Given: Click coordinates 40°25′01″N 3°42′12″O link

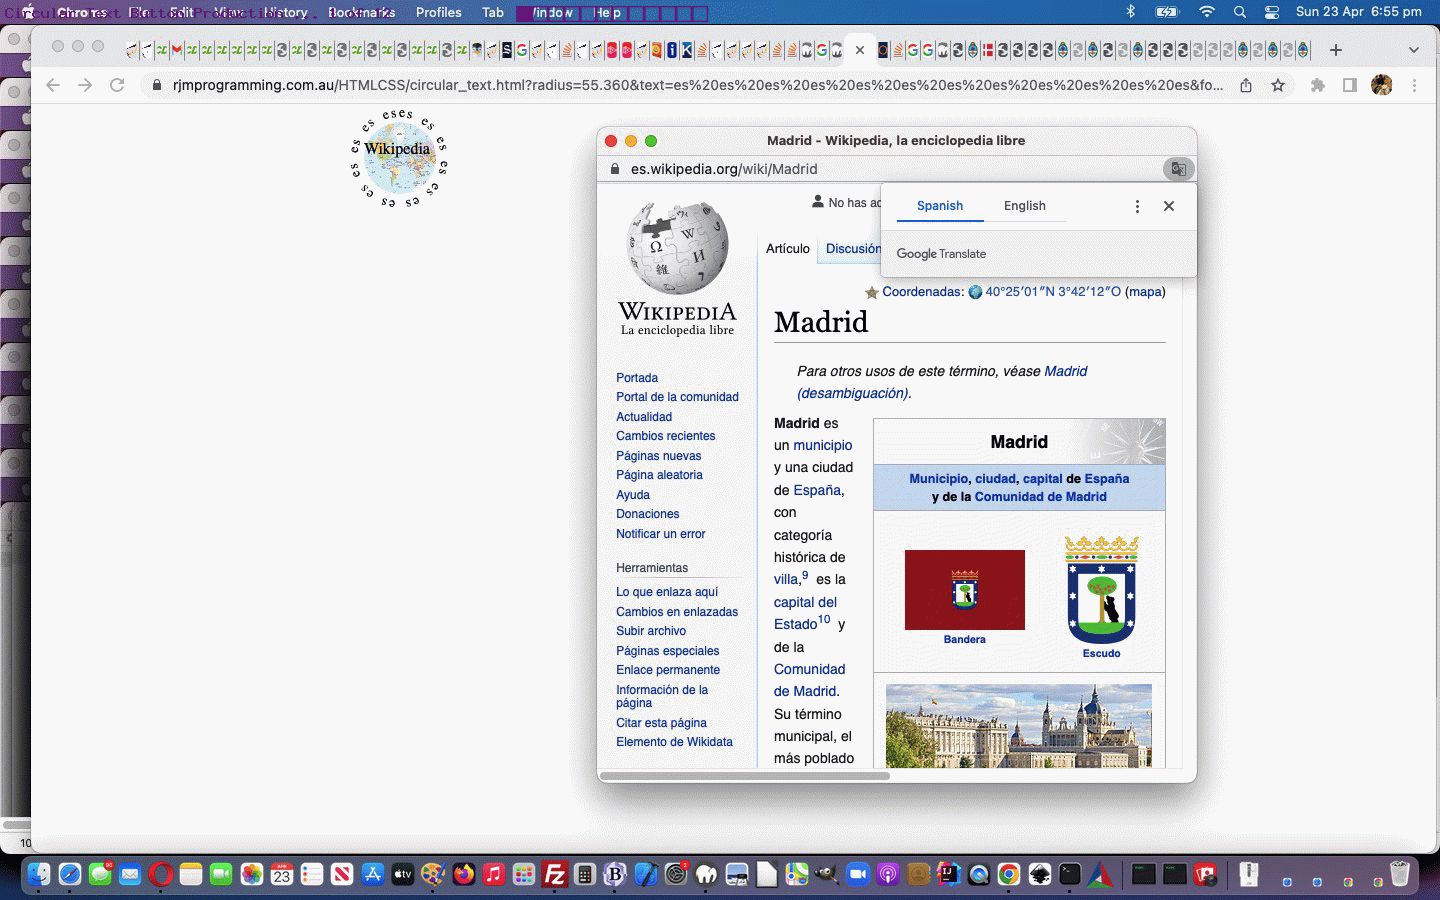Looking at the screenshot, I should coord(1053,292).
